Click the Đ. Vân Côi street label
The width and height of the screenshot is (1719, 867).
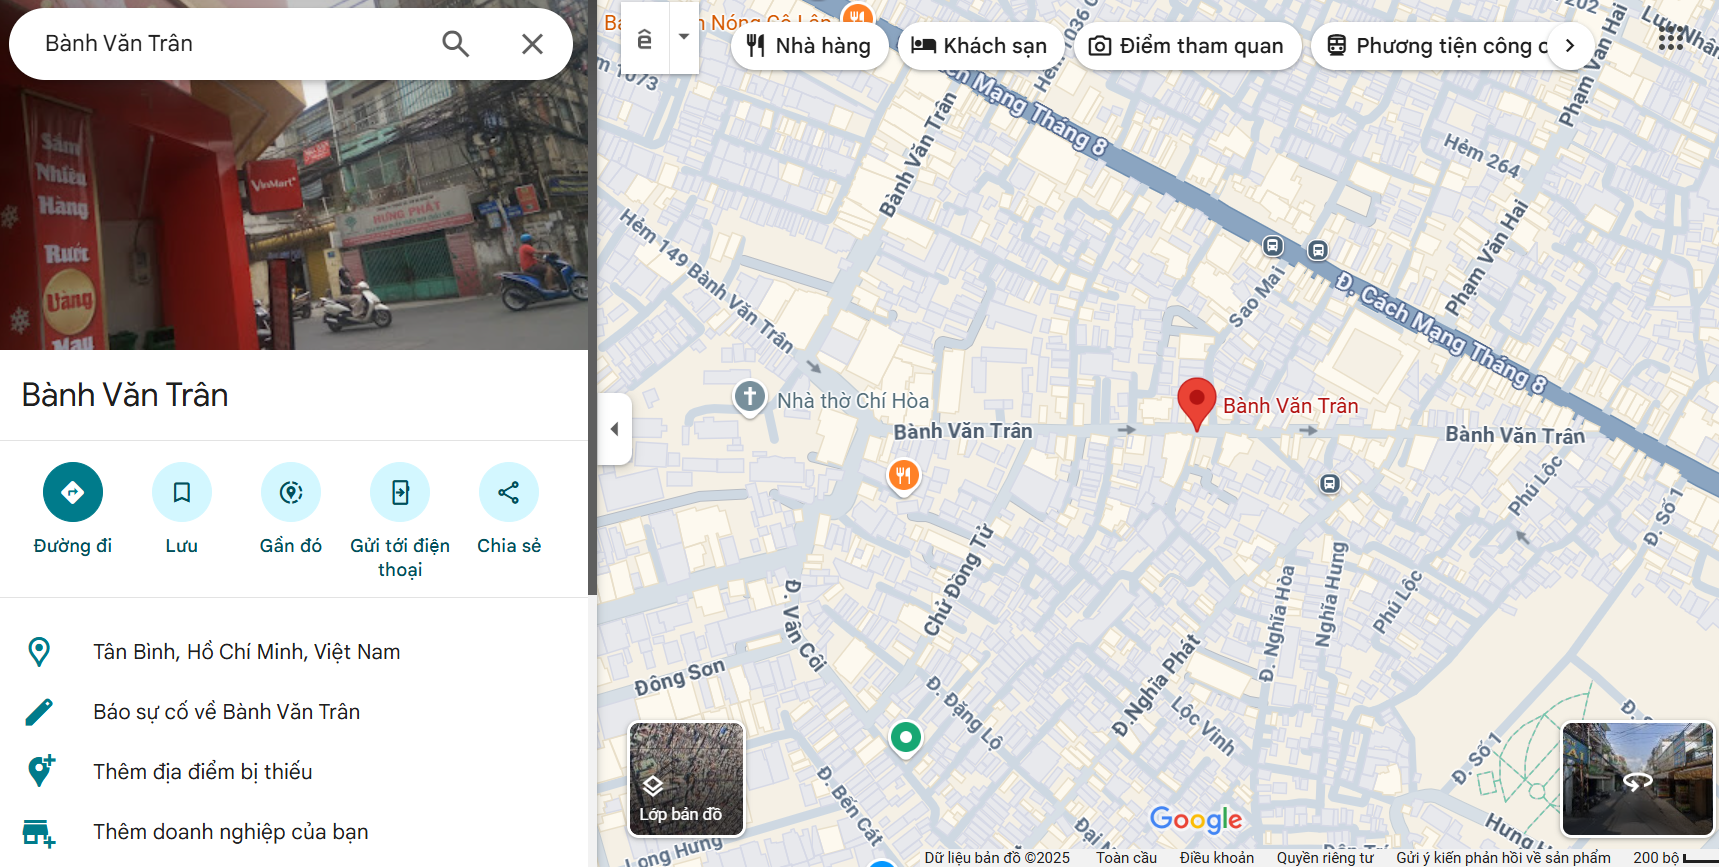[805, 625]
